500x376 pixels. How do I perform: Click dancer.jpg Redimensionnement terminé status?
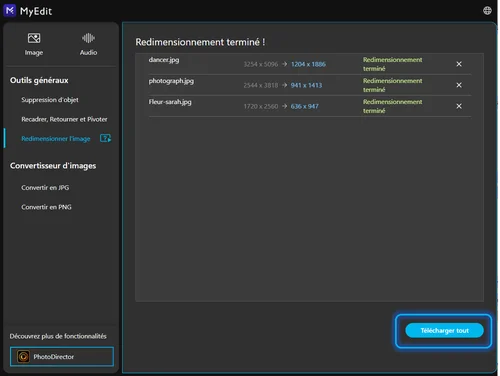(x=392, y=64)
